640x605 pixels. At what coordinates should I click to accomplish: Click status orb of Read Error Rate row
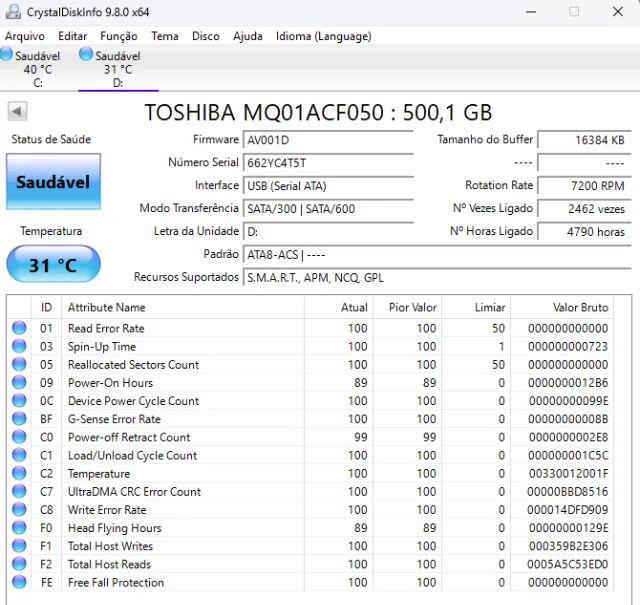[x=19, y=328]
